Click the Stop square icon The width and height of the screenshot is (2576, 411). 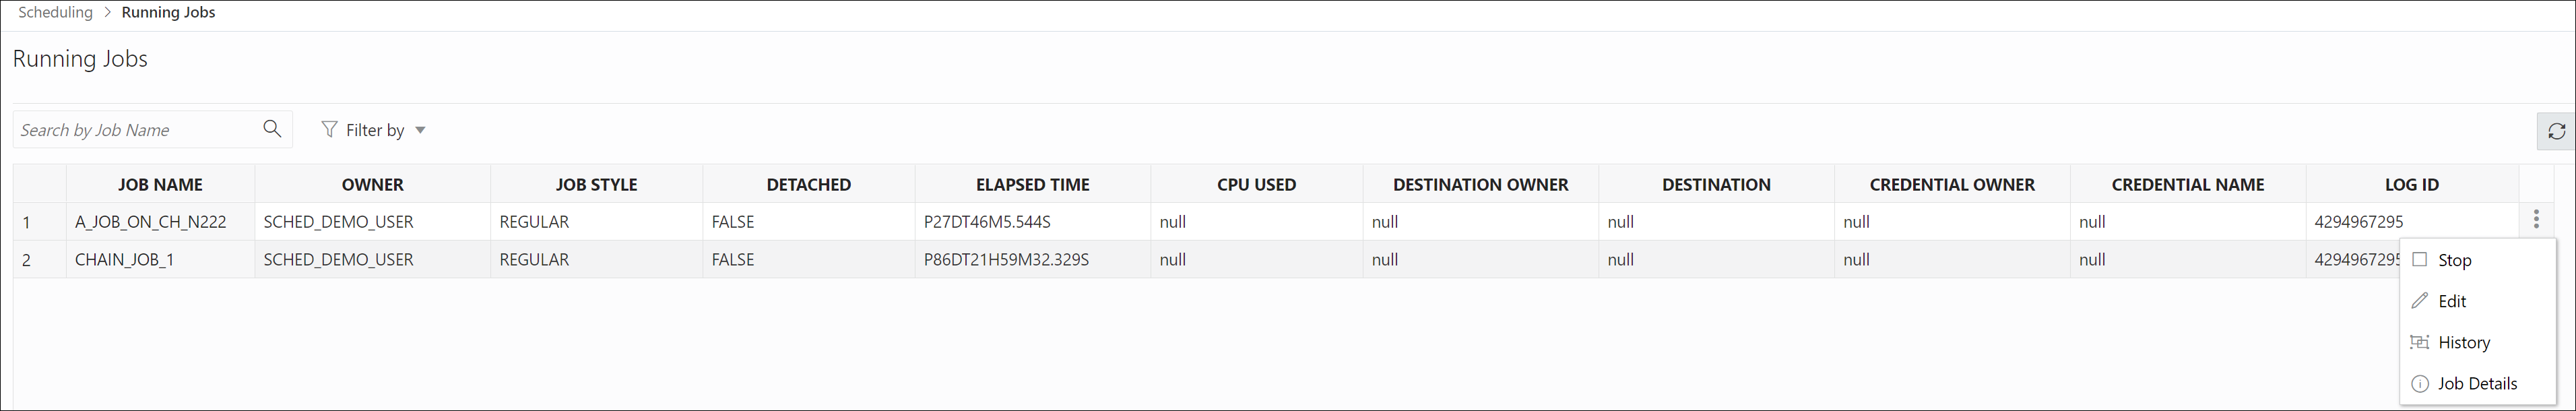point(2420,260)
